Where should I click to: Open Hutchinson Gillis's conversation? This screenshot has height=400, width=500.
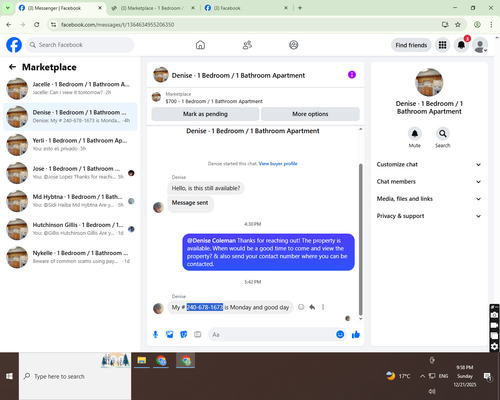[x=70, y=229]
